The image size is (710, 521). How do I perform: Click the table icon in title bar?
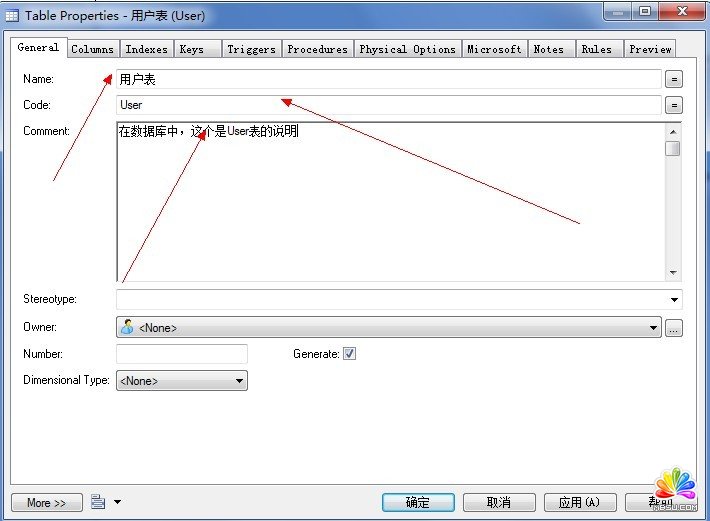[x=12, y=16]
